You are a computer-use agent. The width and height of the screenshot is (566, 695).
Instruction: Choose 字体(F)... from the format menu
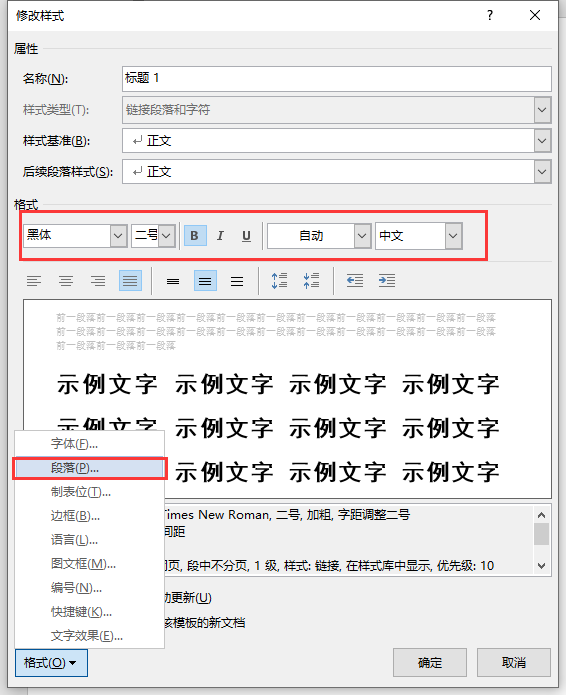point(90,444)
